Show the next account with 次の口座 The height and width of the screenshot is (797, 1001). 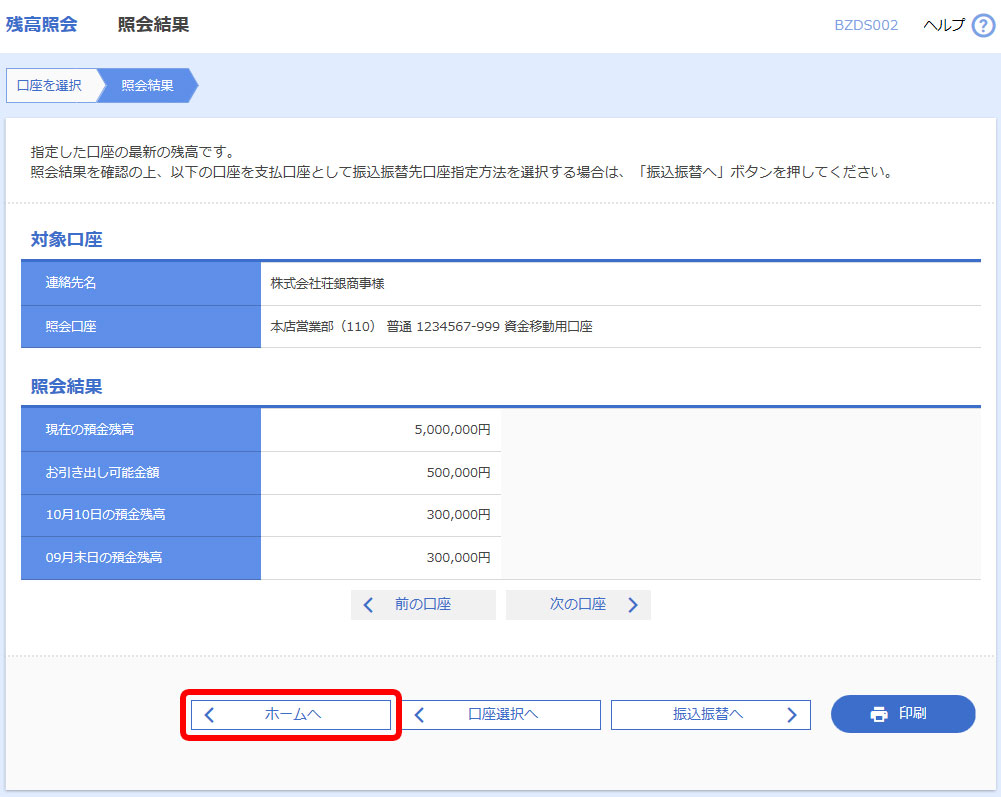578,605
